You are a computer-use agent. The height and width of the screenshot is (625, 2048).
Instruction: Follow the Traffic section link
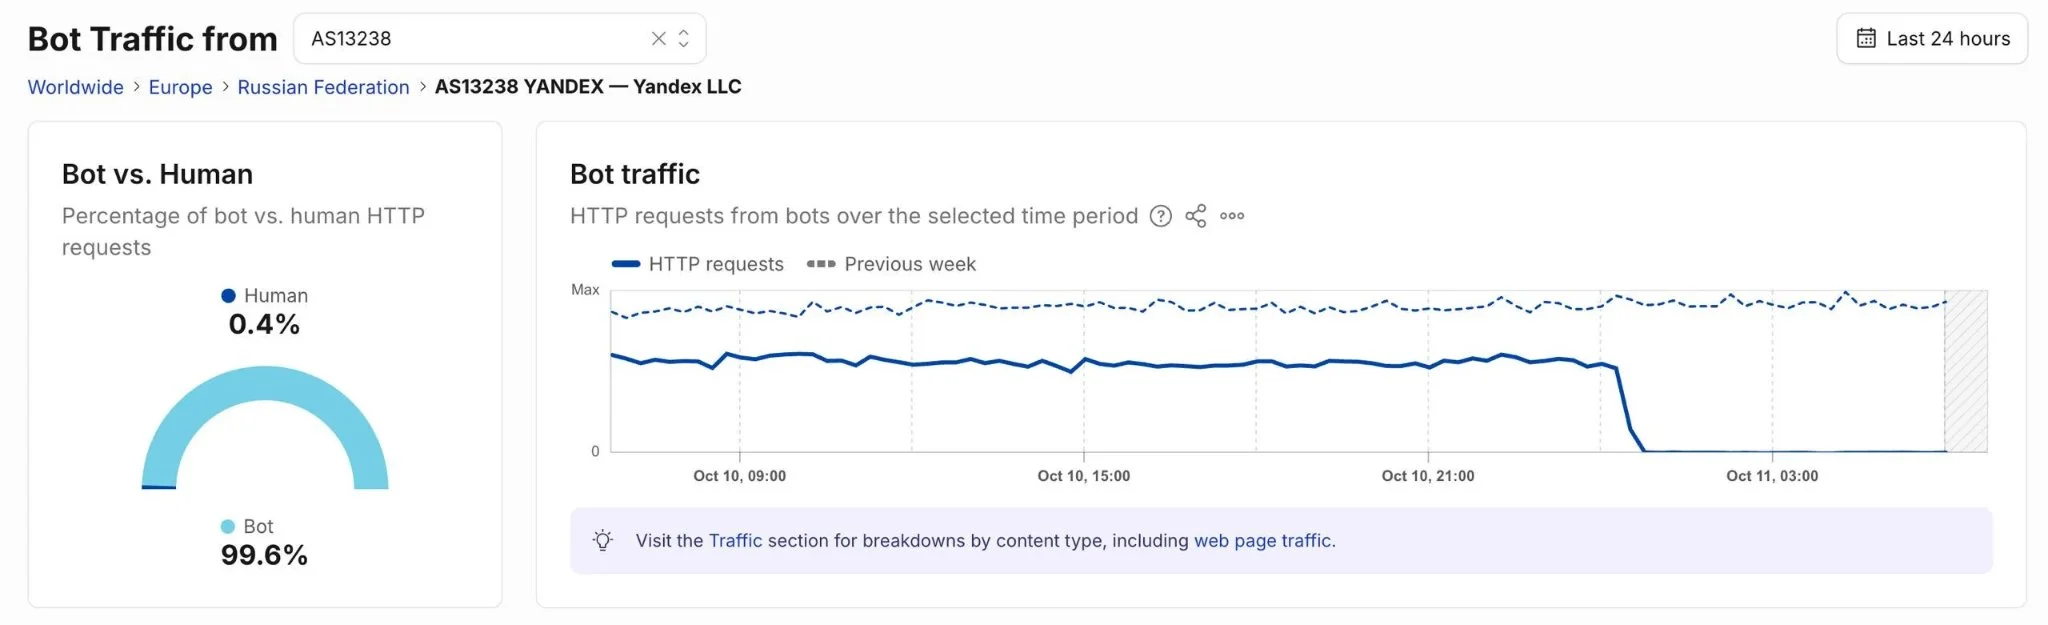[x=735, y=541]
